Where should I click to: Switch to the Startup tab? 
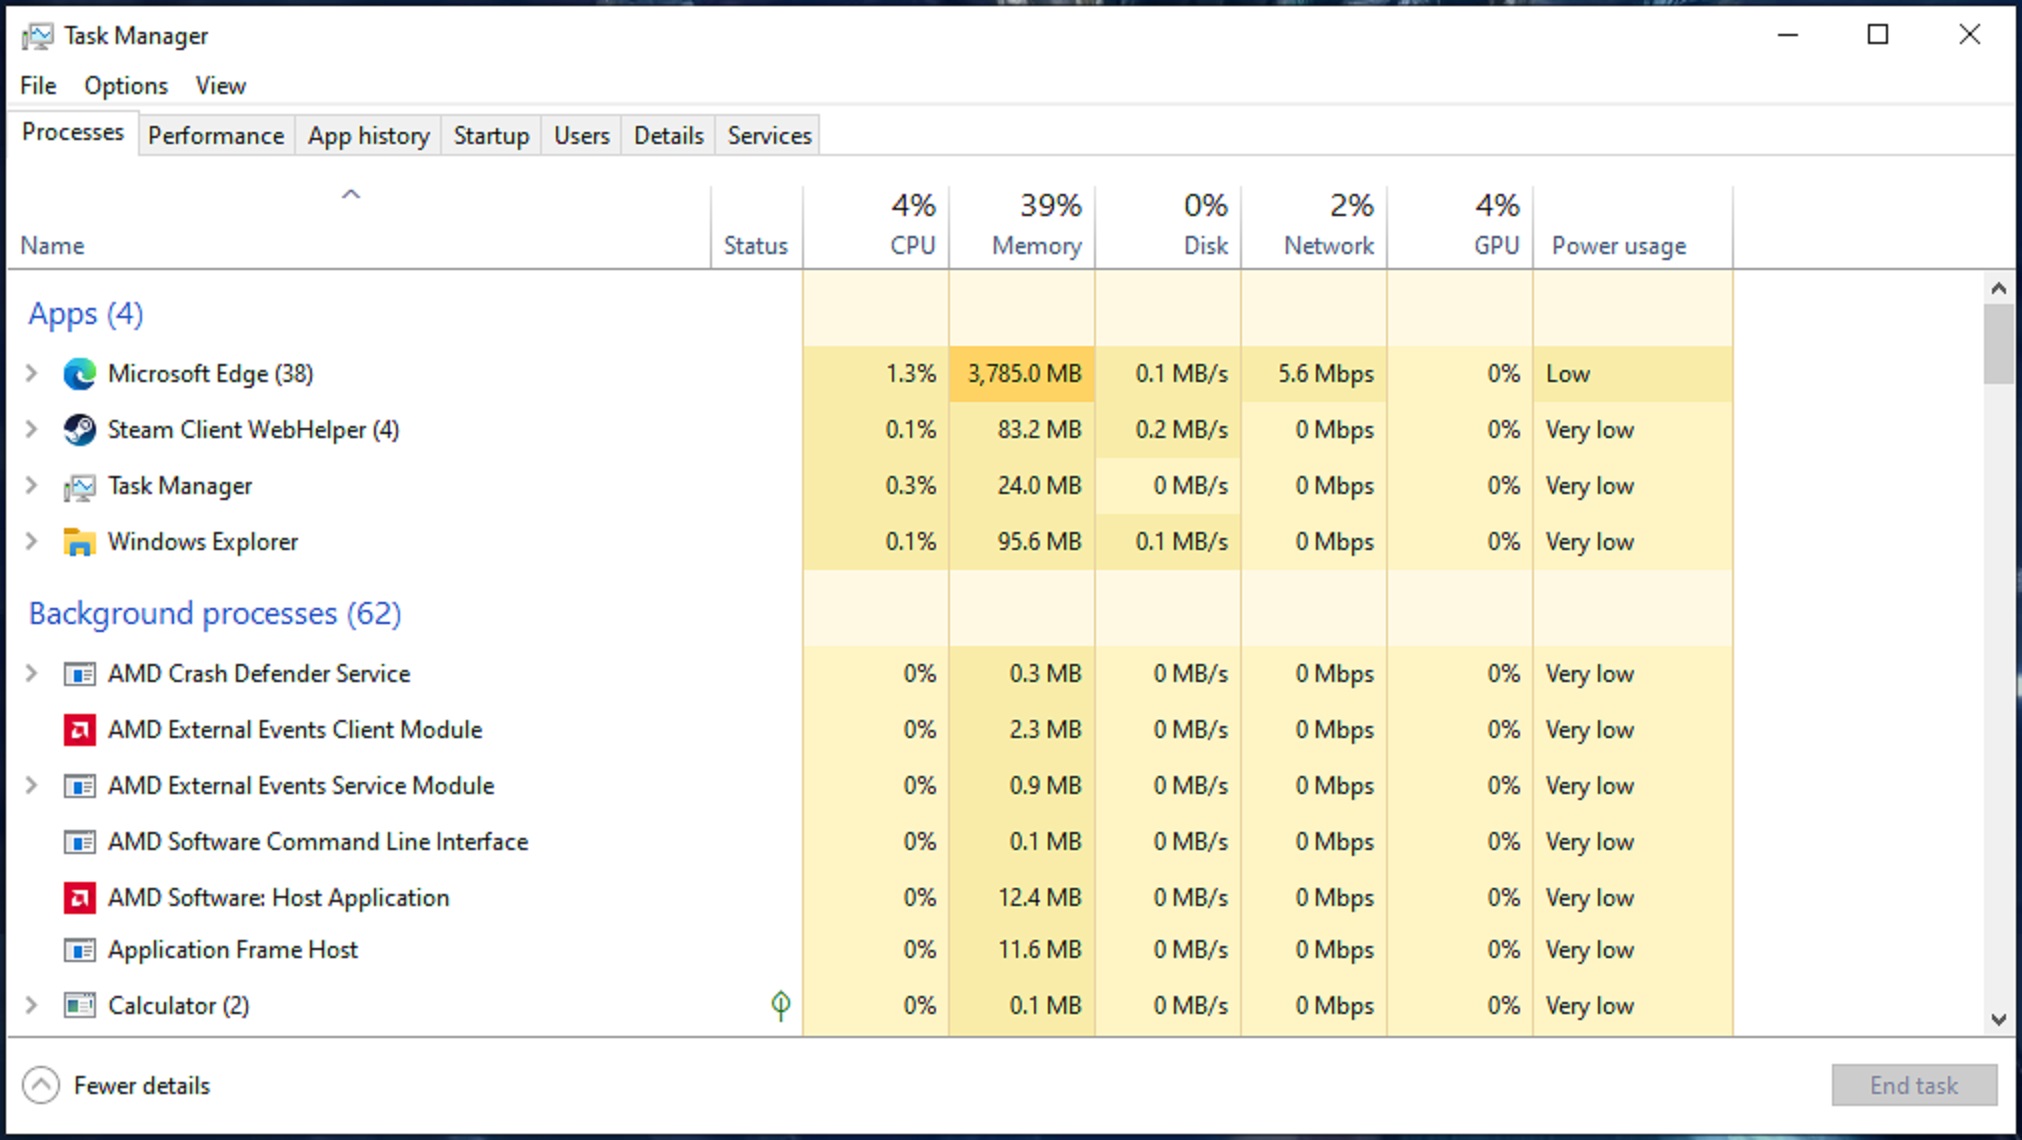491,136
